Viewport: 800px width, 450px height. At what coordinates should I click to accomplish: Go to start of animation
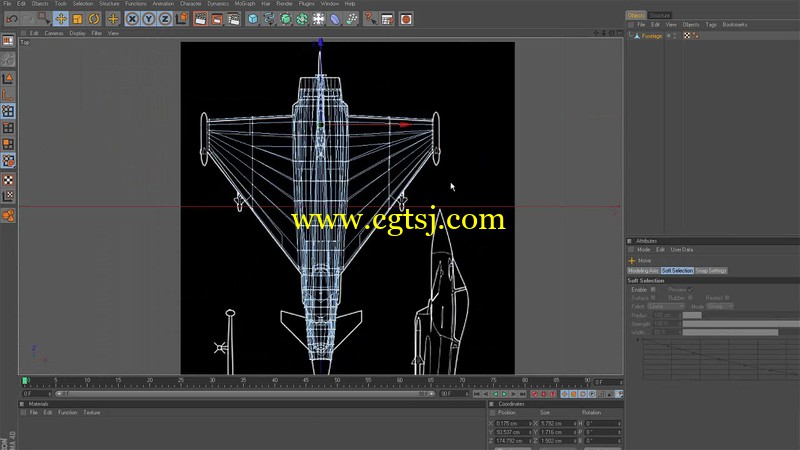pos(477,394)
